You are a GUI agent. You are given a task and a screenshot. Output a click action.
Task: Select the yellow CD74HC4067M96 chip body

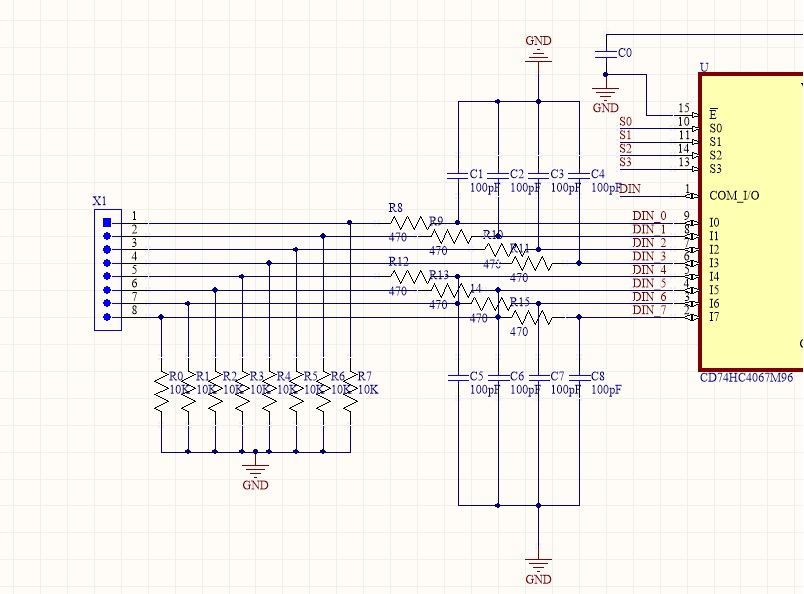coord(752,222)
